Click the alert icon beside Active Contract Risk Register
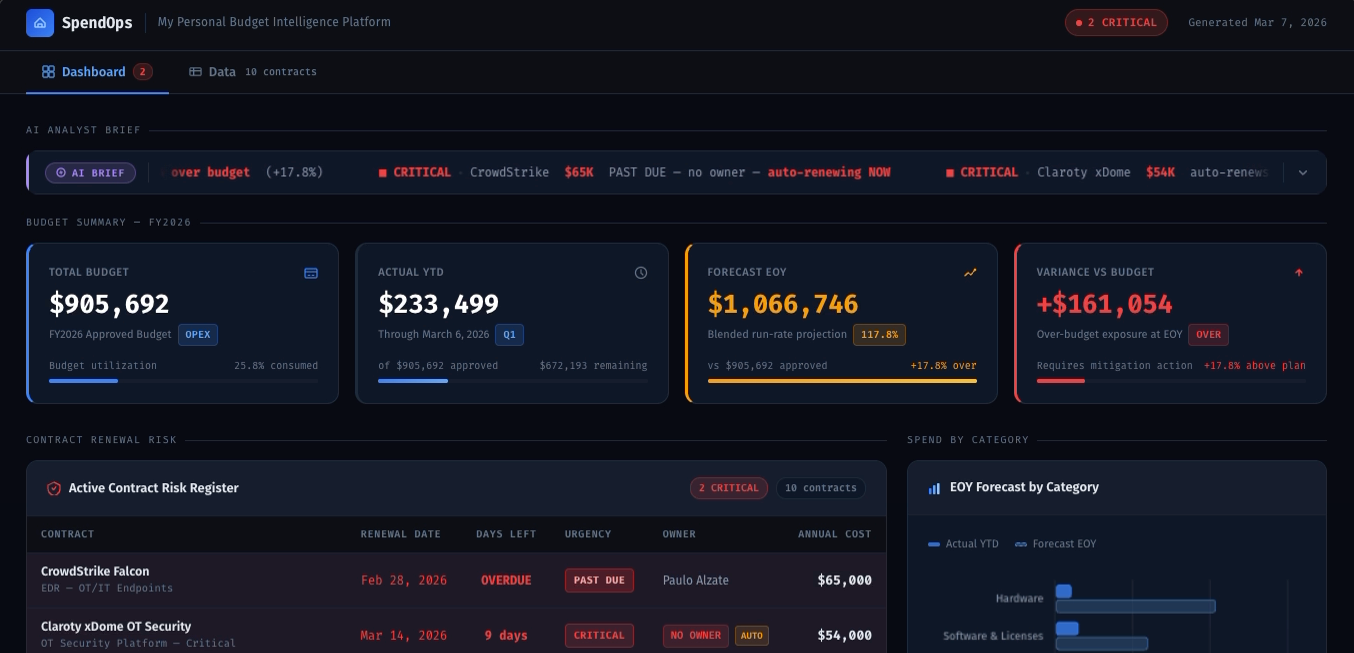 tap(54, 488)
